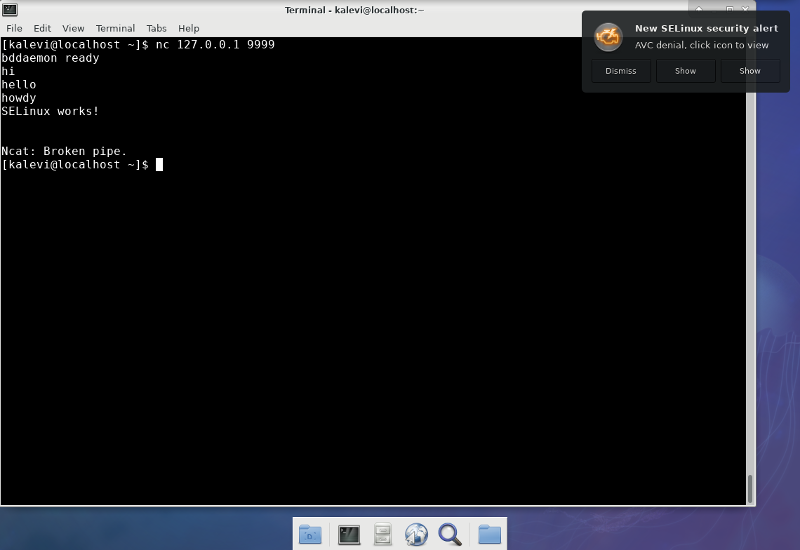800x550 pixels.
Task: Open the desktop folder in the dock
Action: [x=311, y=534]
